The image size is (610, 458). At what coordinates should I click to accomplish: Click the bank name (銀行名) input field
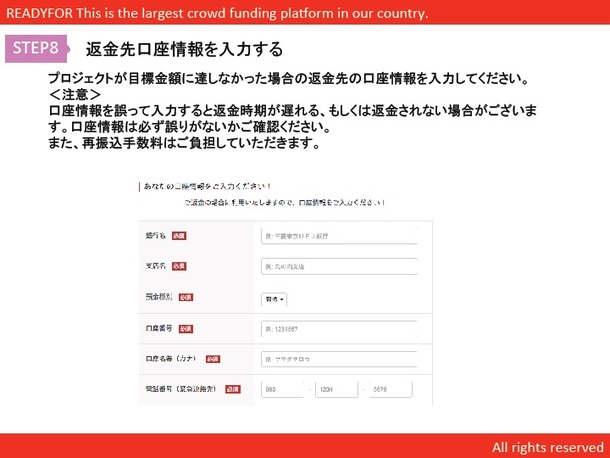point(339,236)
